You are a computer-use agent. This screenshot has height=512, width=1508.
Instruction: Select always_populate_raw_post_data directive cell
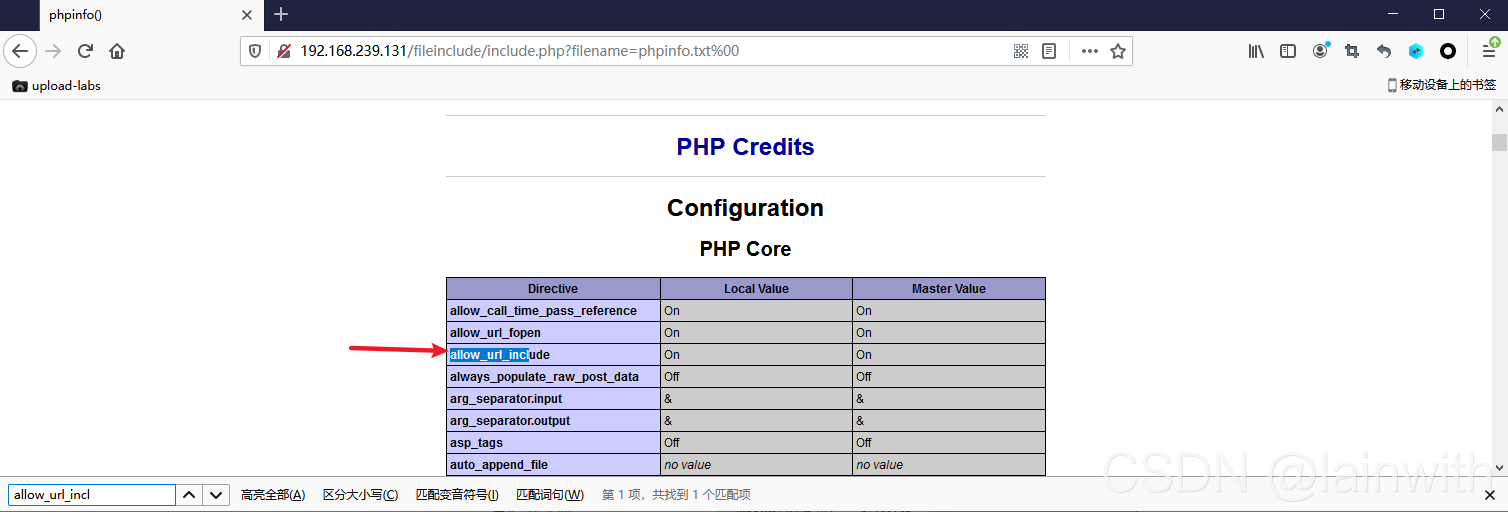coord(553,377)
